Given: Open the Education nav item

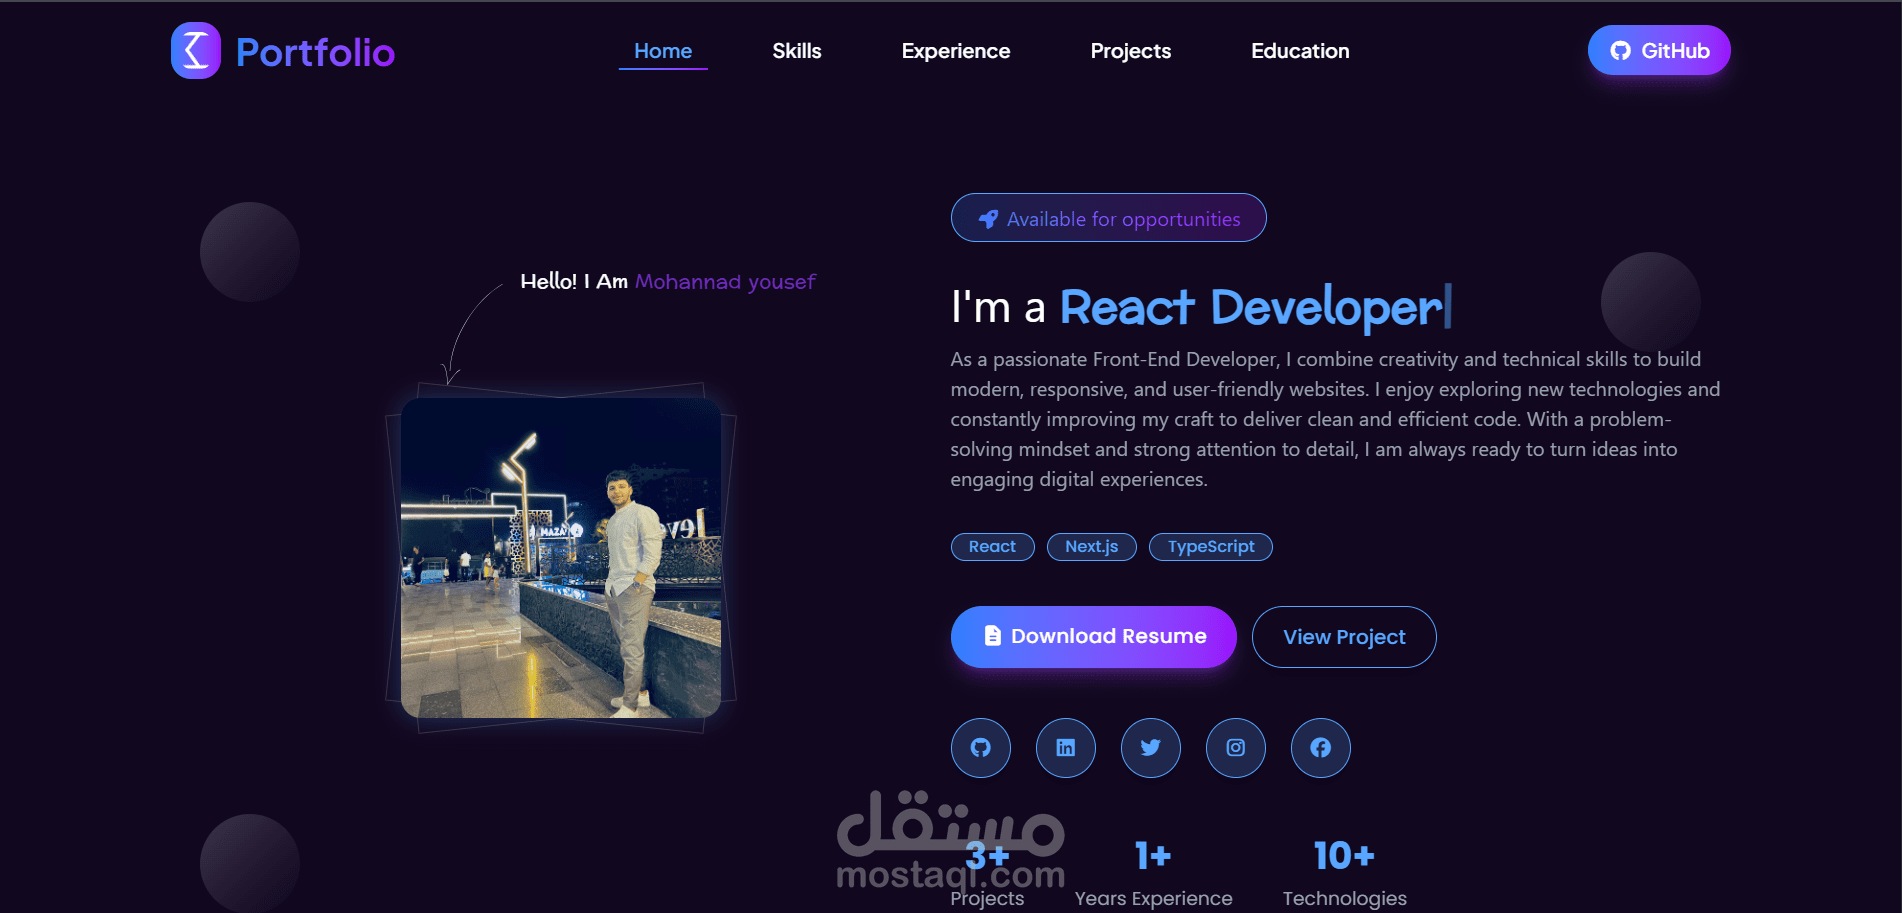Looking at the screenshot, I should (x=1300, y=51).
